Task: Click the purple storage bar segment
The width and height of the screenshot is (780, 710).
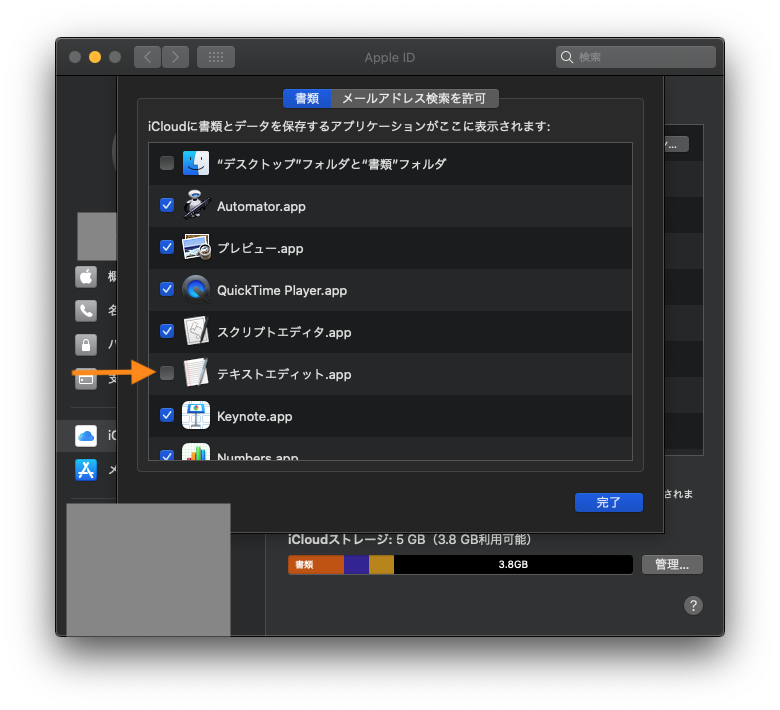Action: (x=356, y=565)
